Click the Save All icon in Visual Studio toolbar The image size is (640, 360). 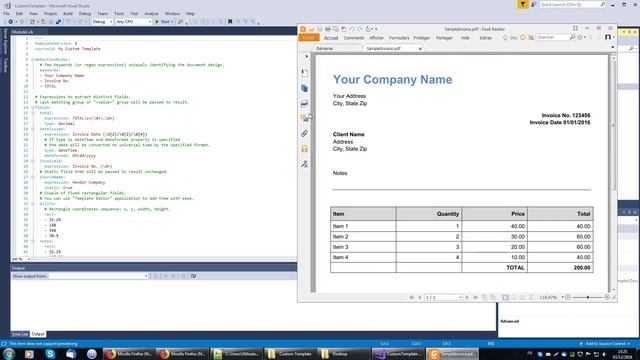[58, 22]
